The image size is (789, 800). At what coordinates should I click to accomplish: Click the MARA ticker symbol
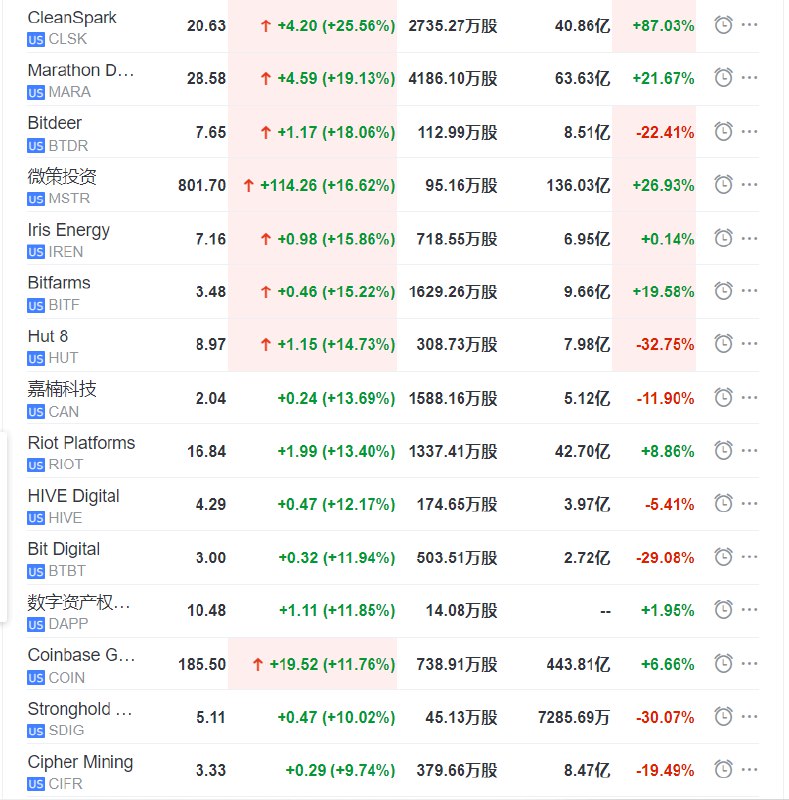69,92
